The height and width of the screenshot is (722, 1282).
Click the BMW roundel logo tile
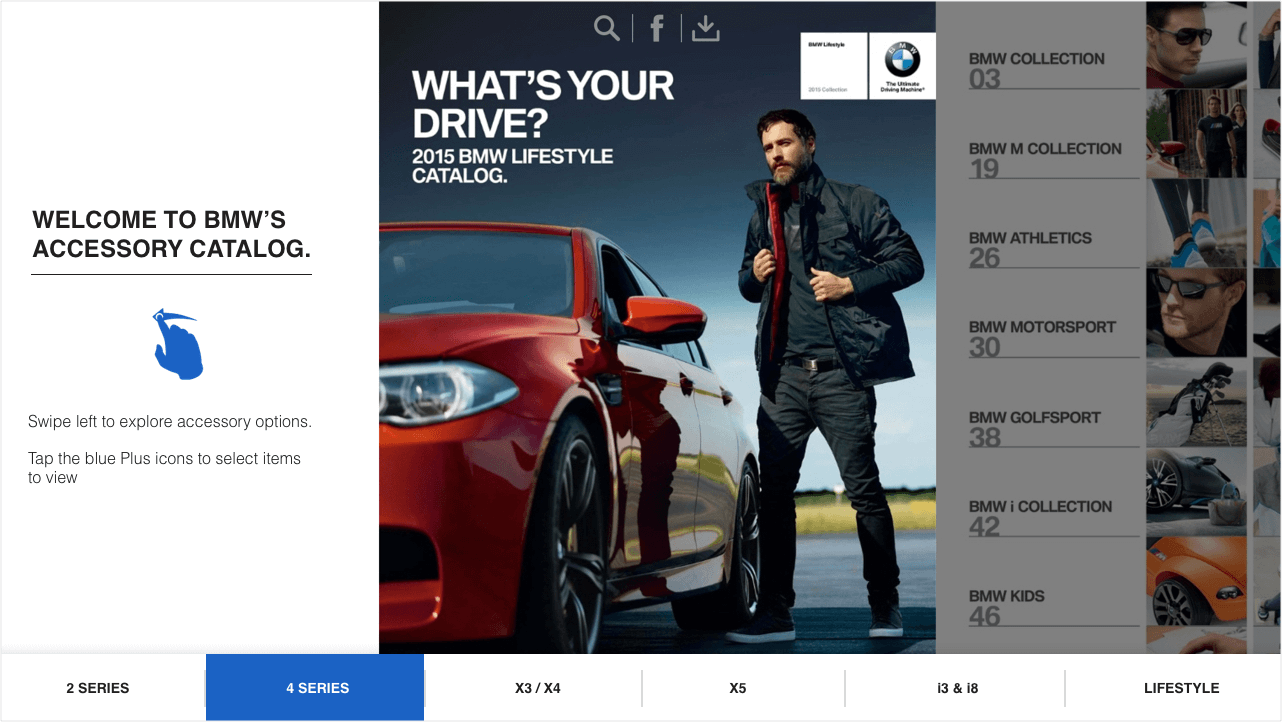click(x=902, y=66)
